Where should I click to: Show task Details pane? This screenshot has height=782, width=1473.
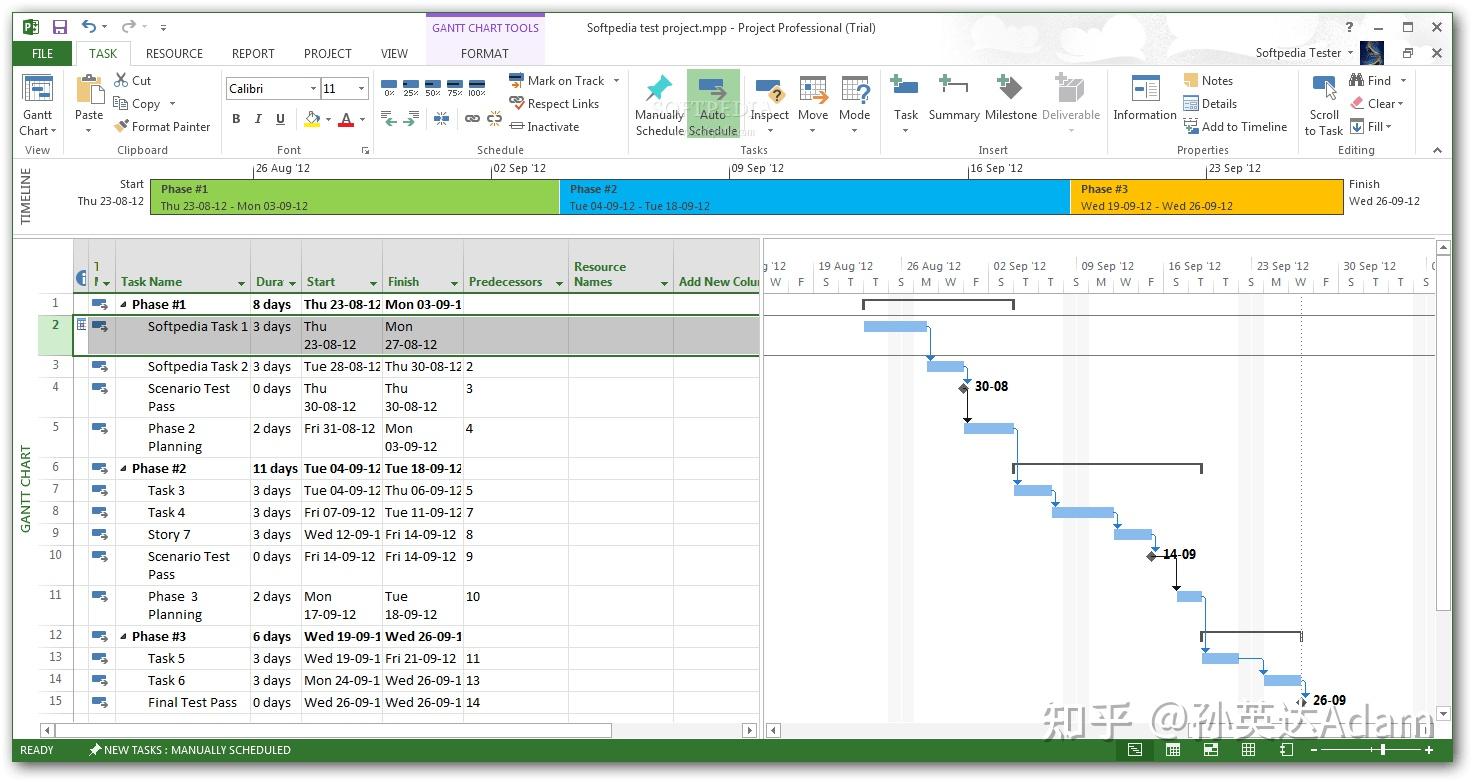tap(1210, 104)
